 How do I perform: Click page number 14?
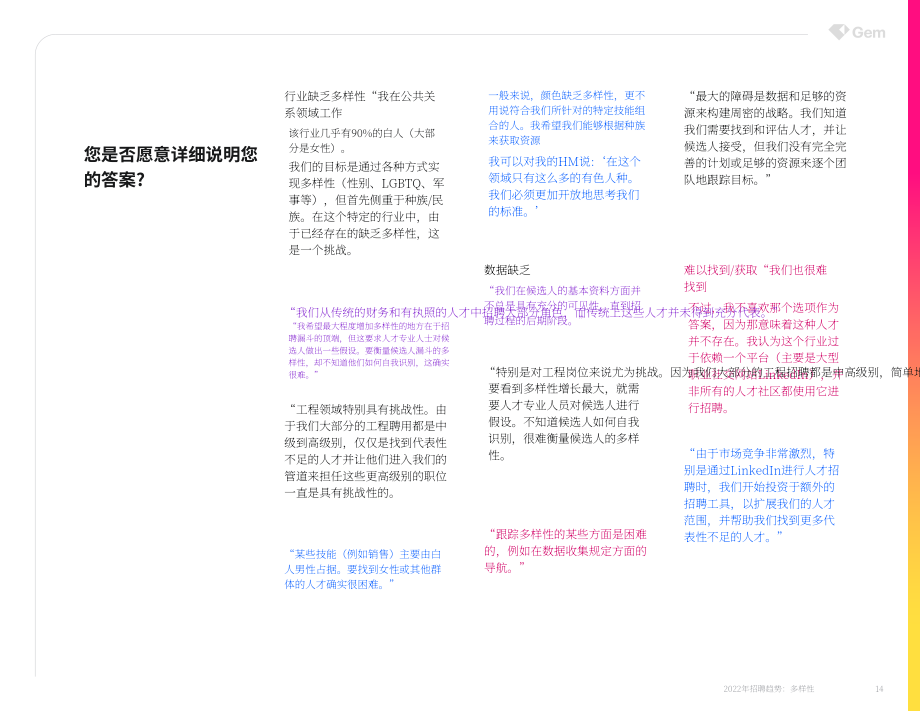click(879, 689)
